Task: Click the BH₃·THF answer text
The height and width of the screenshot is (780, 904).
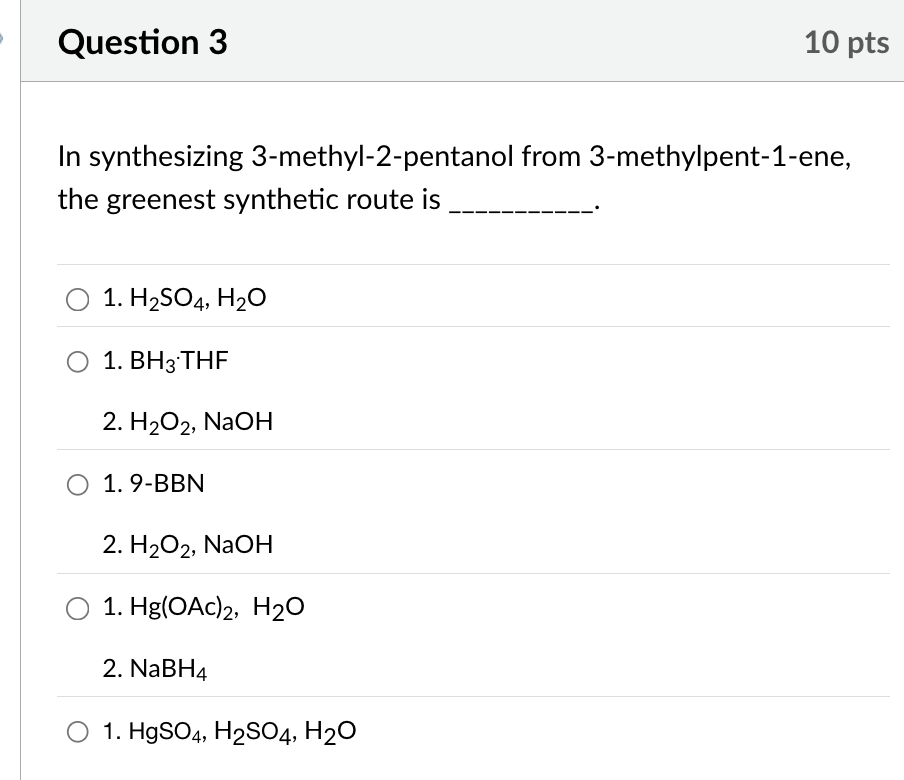Action: [x=164, y=361]
